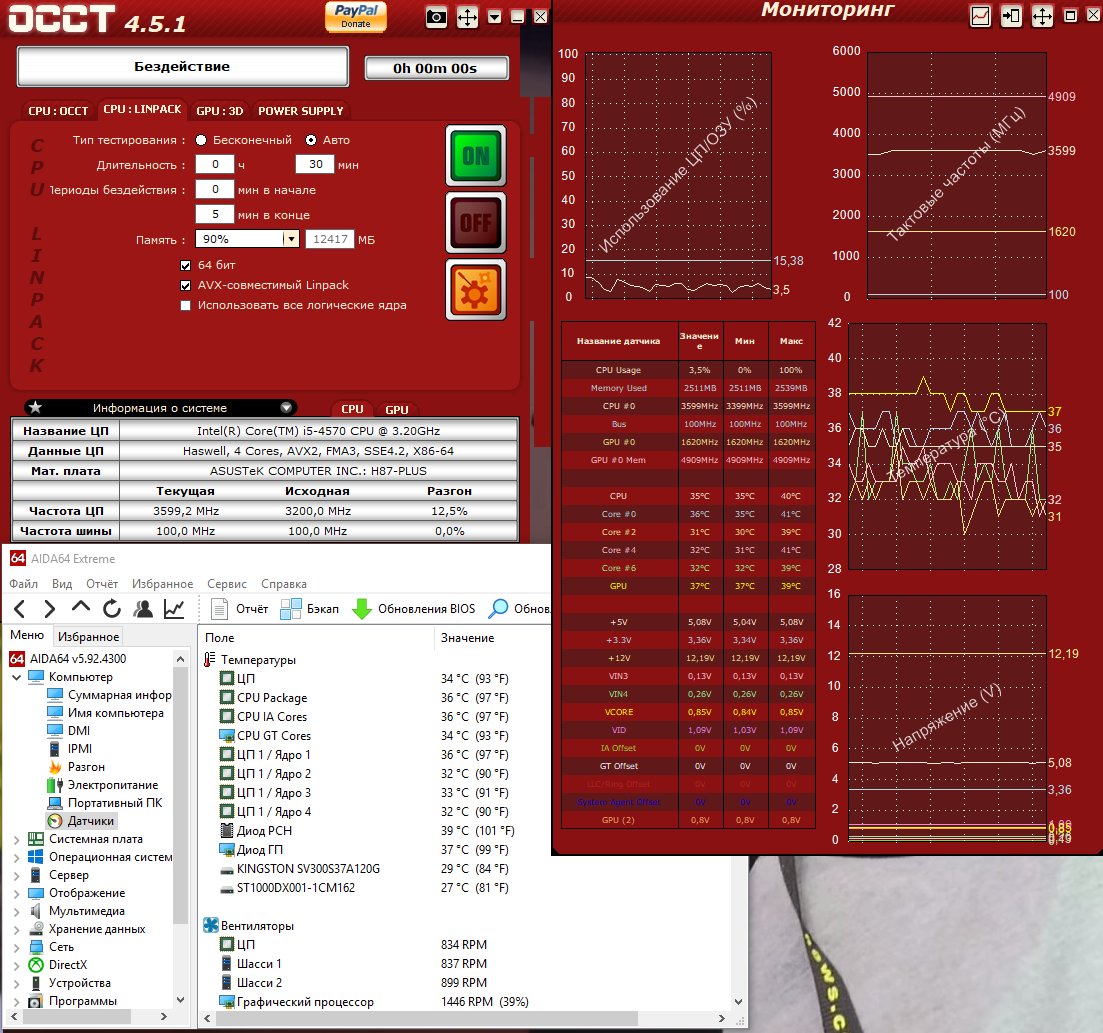The height and width of the screenshot is (1033, 1103).
Task: Switch system info to CPU tab
Action: point(352,410)
